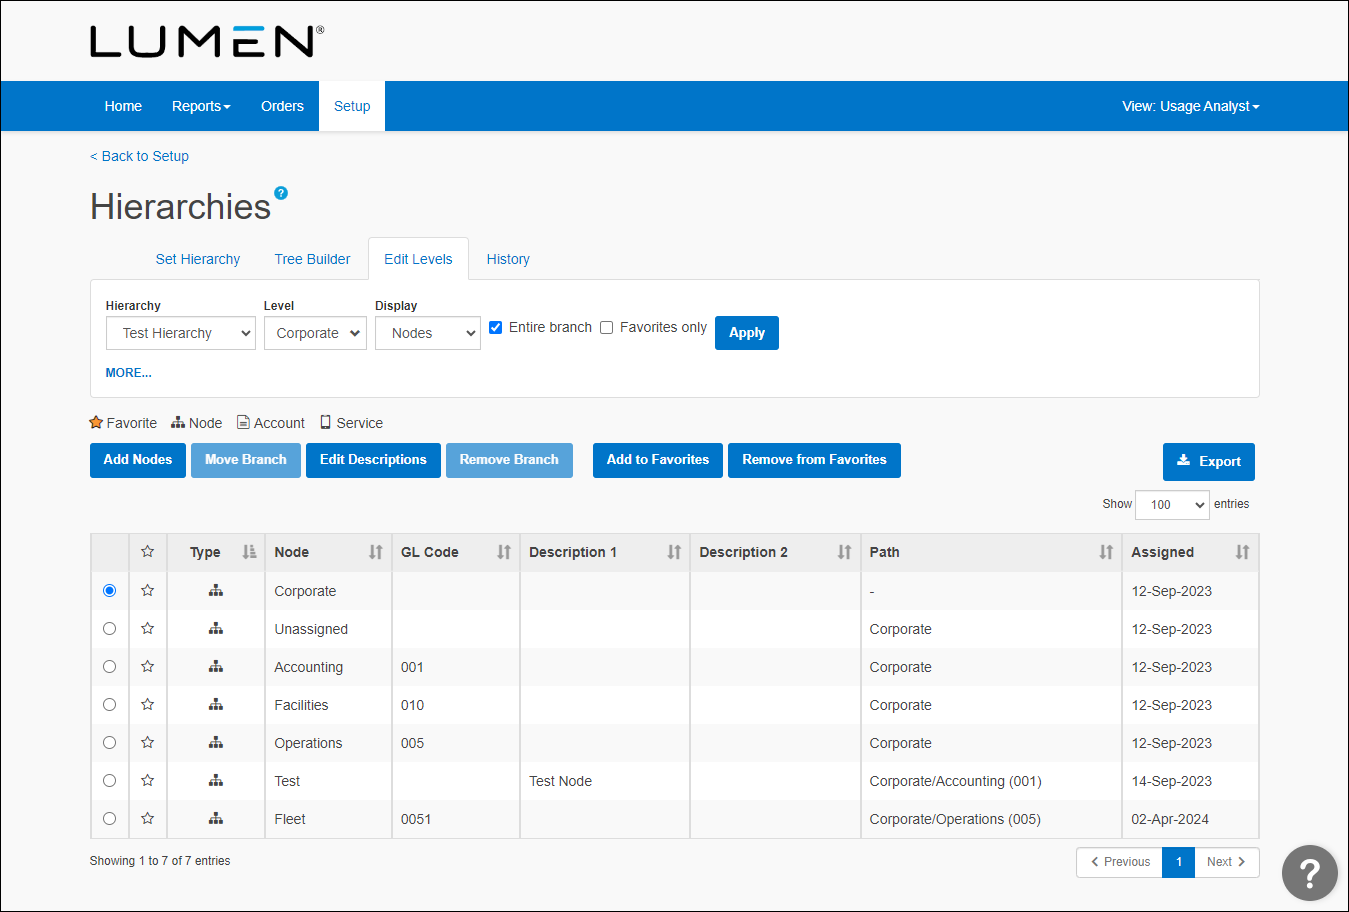Follow the Back to Setup link

pyautogui.click(x=140, y=156)
